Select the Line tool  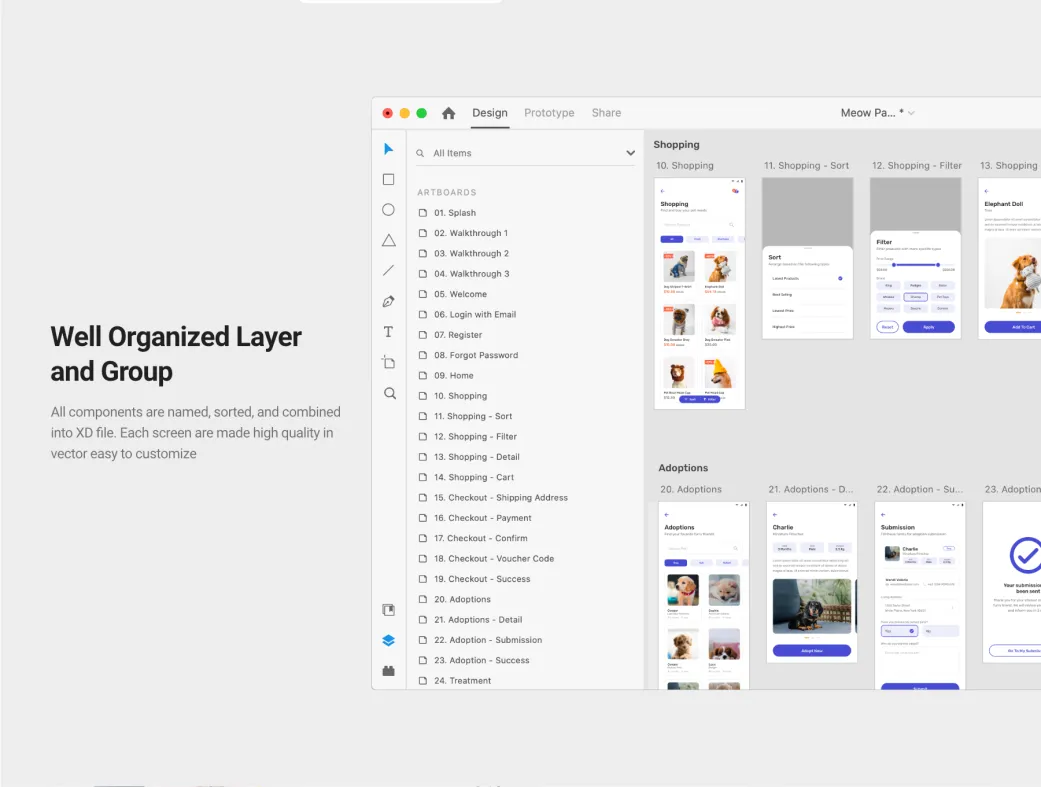pyautogui.click(x=389, y=271)
